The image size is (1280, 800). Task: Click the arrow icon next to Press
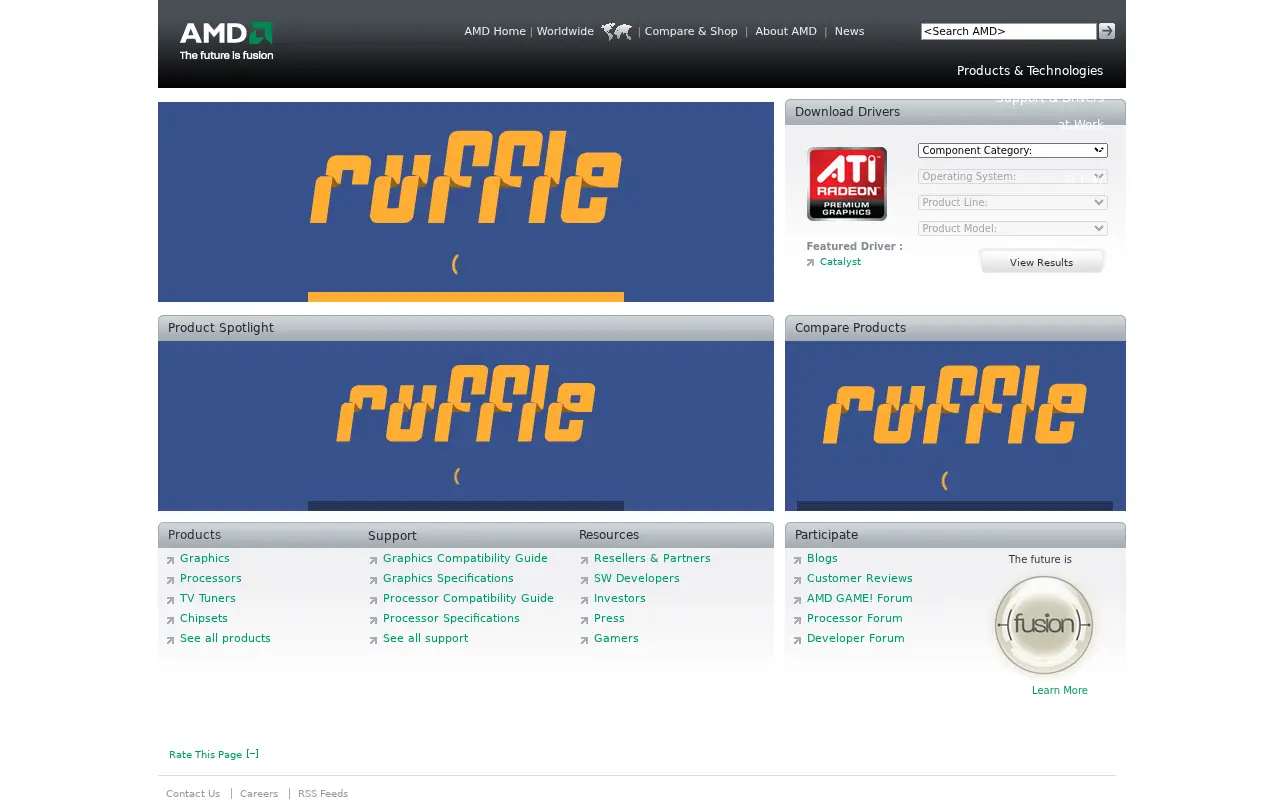point(584,620)
